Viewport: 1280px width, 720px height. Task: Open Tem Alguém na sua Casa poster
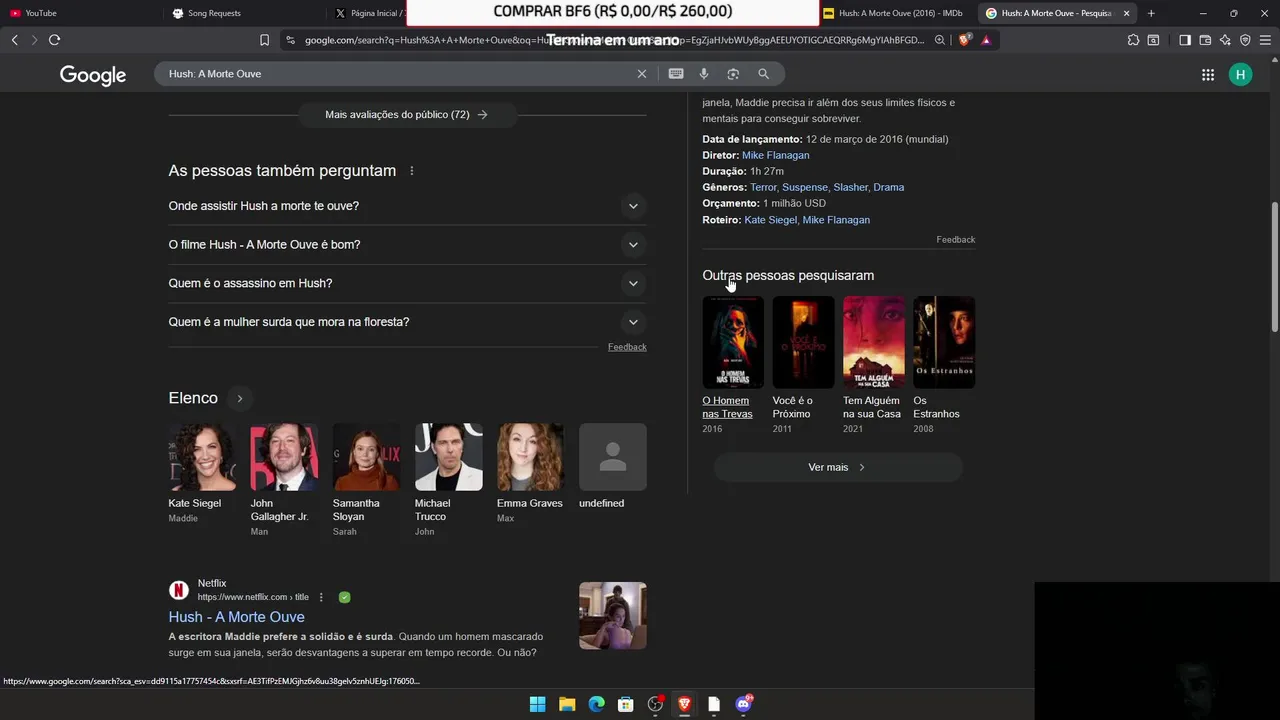pos(874,342)
